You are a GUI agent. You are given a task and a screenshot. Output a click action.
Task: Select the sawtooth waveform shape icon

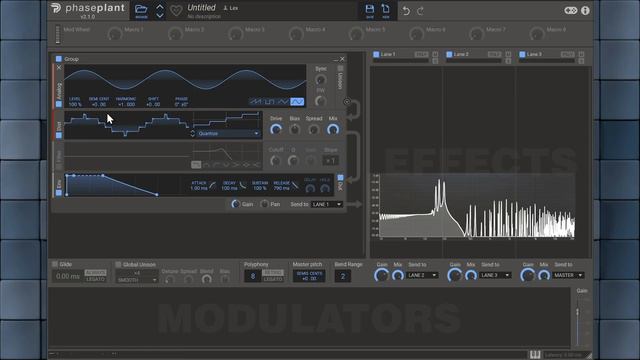256,102
